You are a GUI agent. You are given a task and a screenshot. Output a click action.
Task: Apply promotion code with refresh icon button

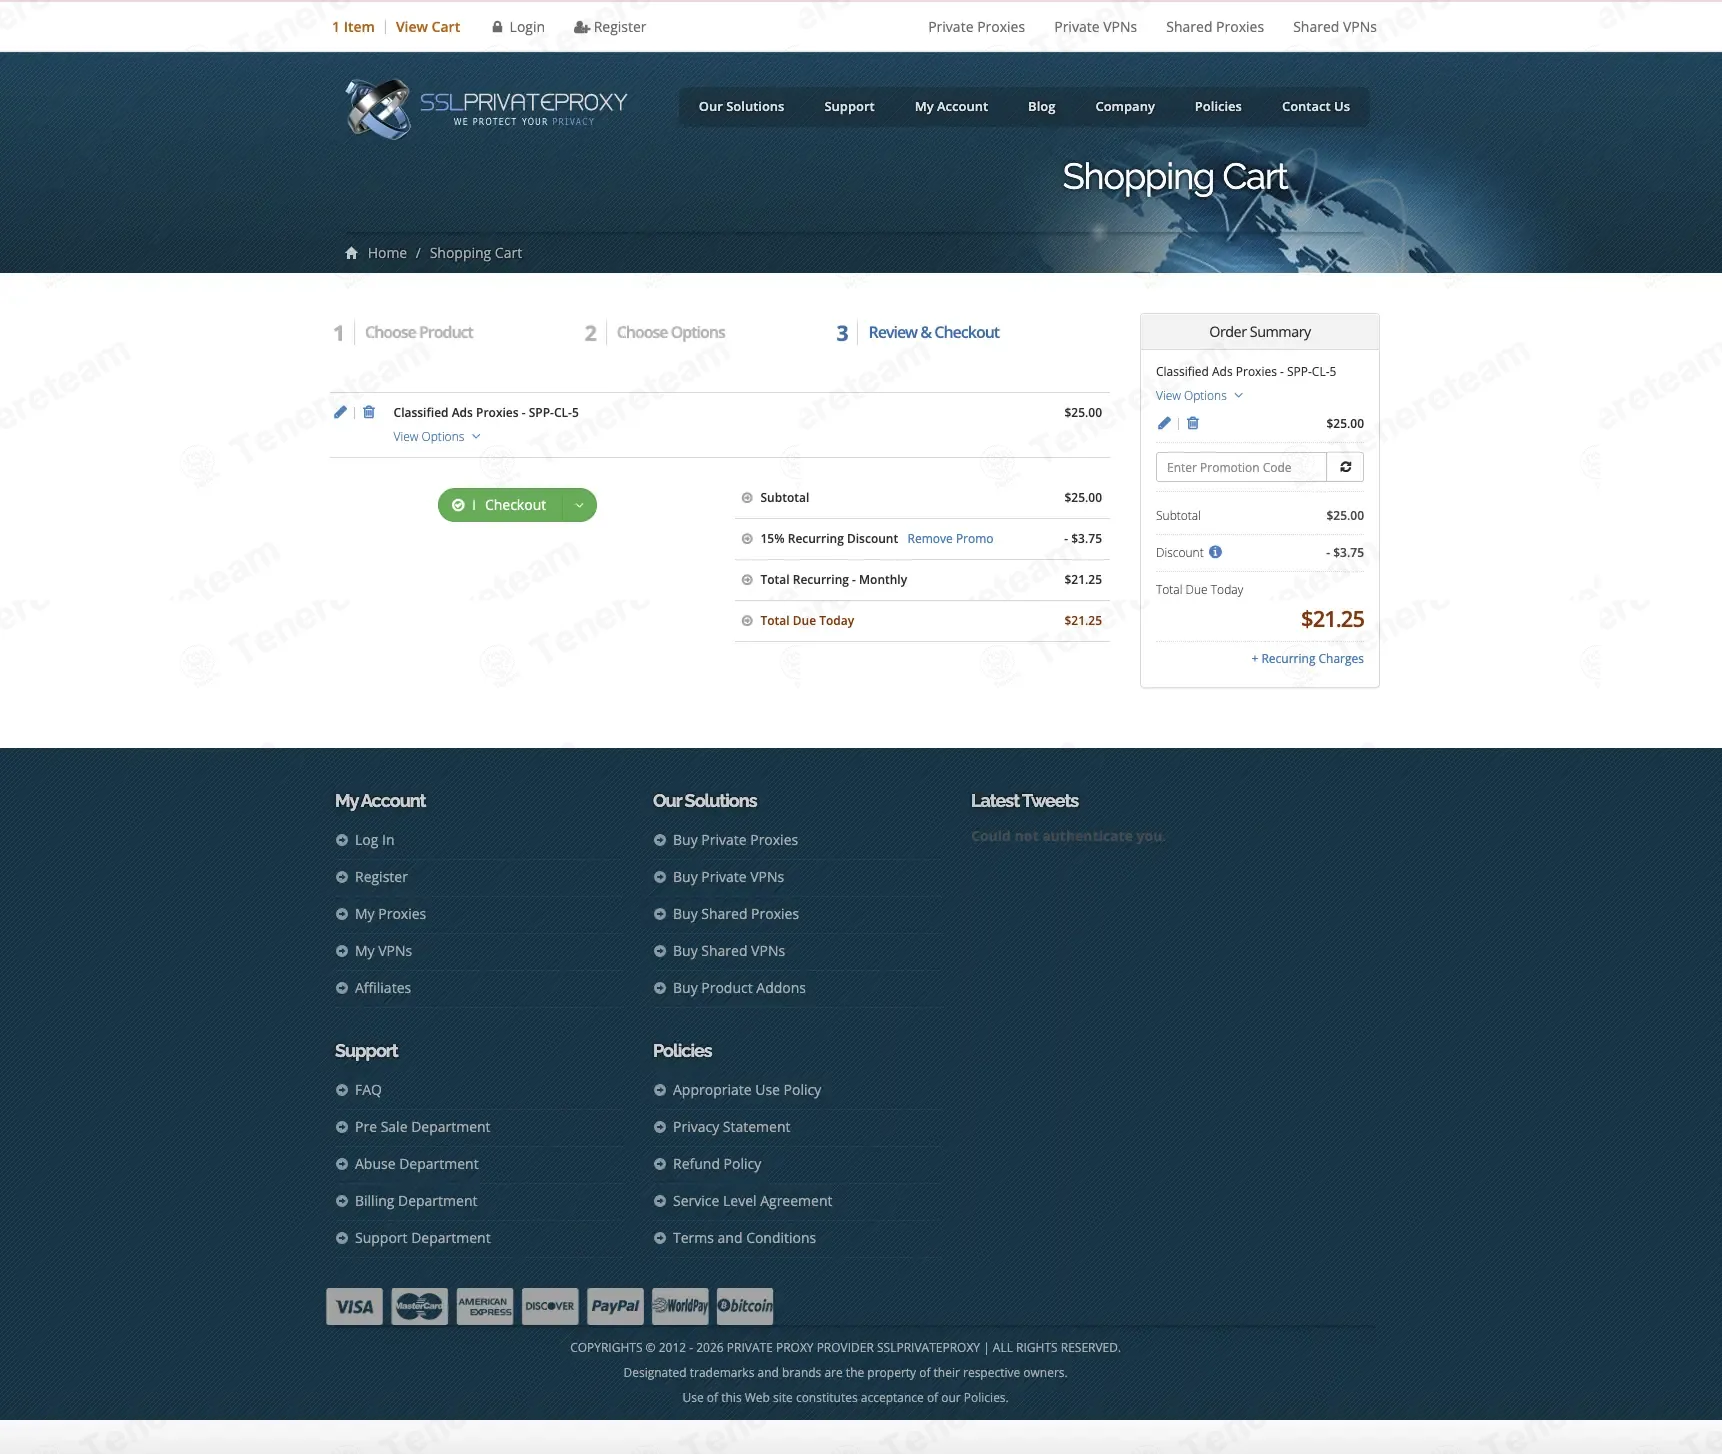(1345, 467)
